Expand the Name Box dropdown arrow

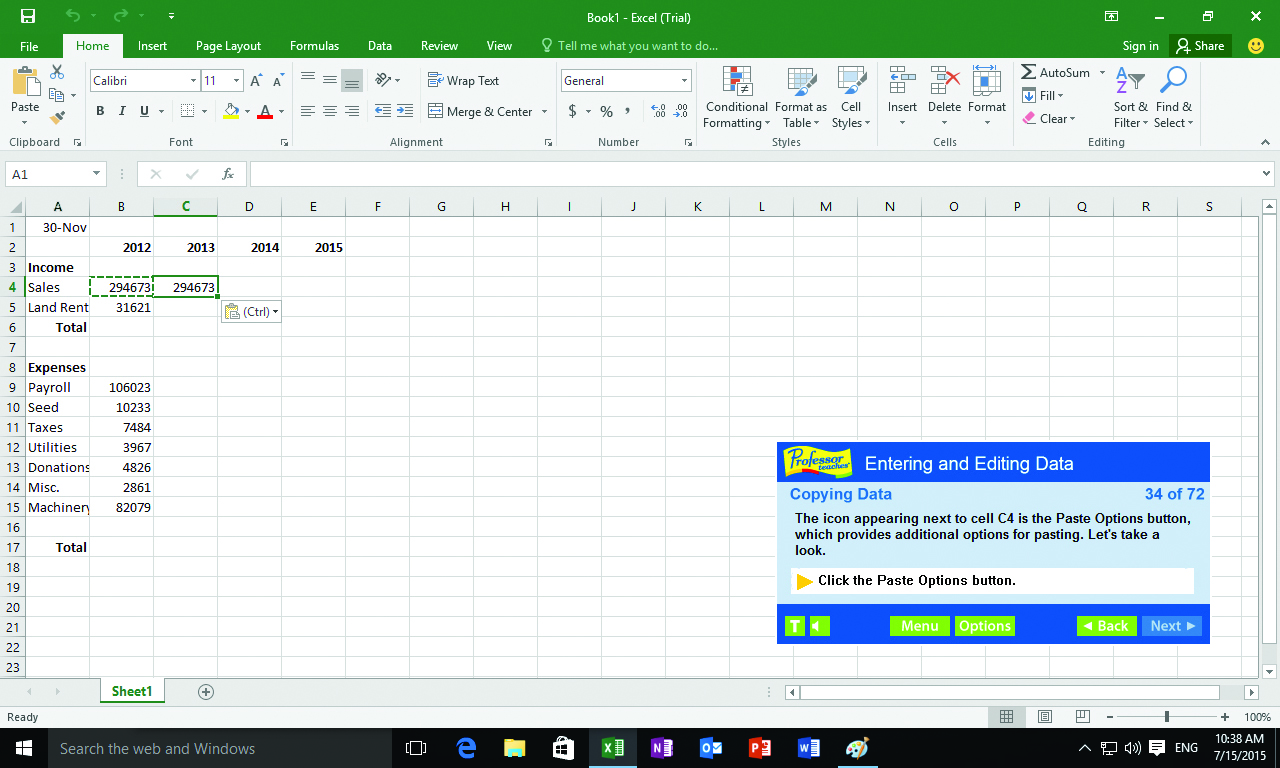point(97,174)
